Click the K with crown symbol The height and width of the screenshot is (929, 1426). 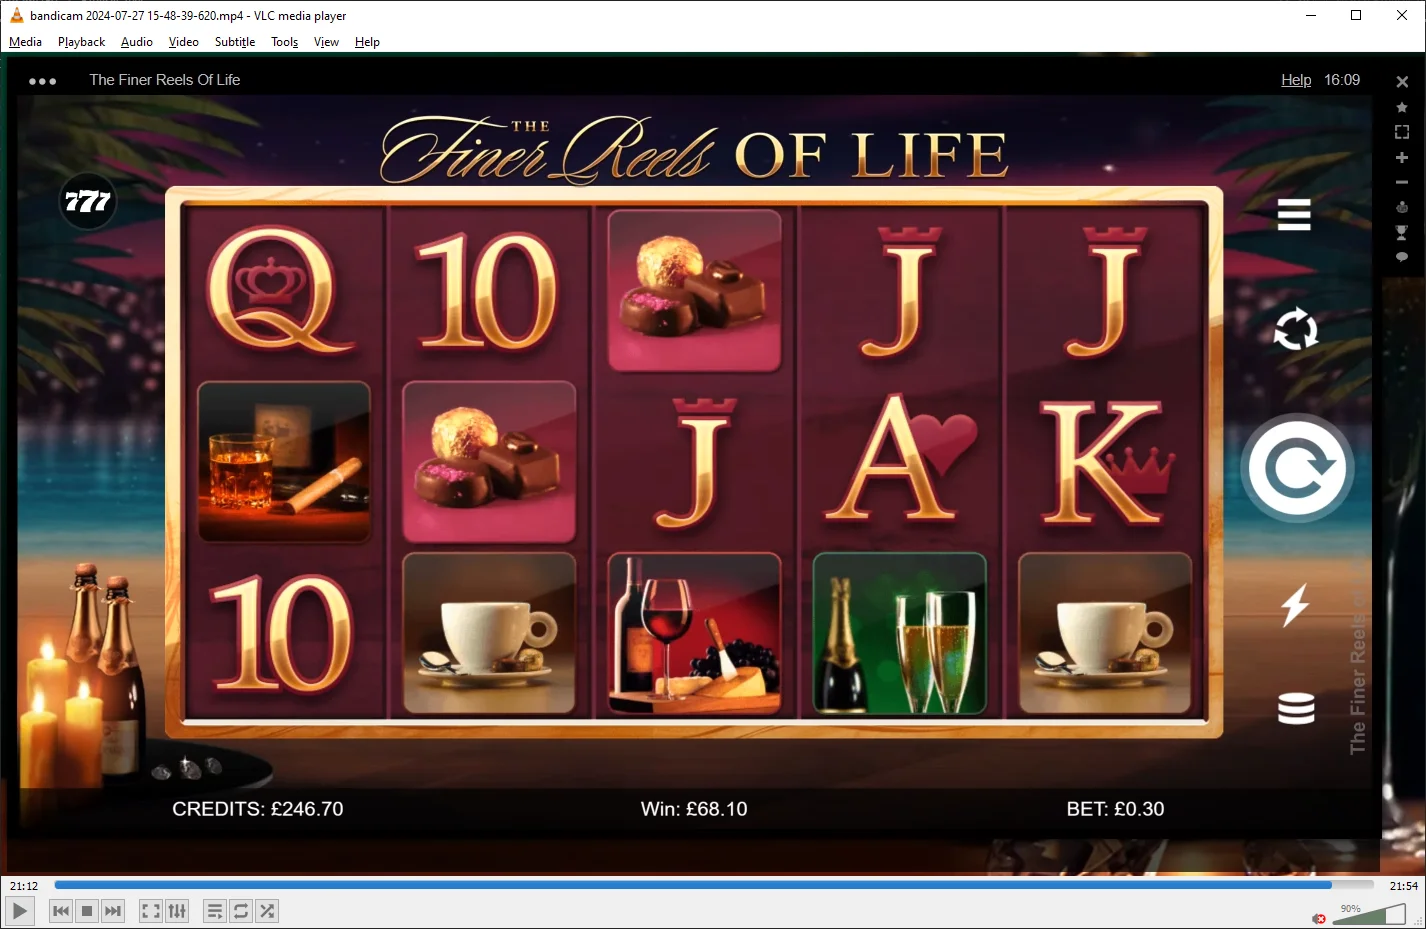1107,461
